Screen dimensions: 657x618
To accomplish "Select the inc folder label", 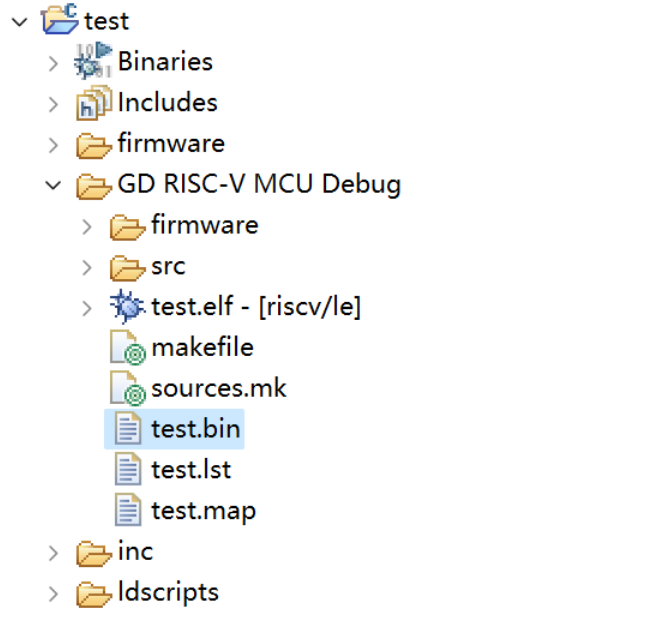I will point(135,551).
